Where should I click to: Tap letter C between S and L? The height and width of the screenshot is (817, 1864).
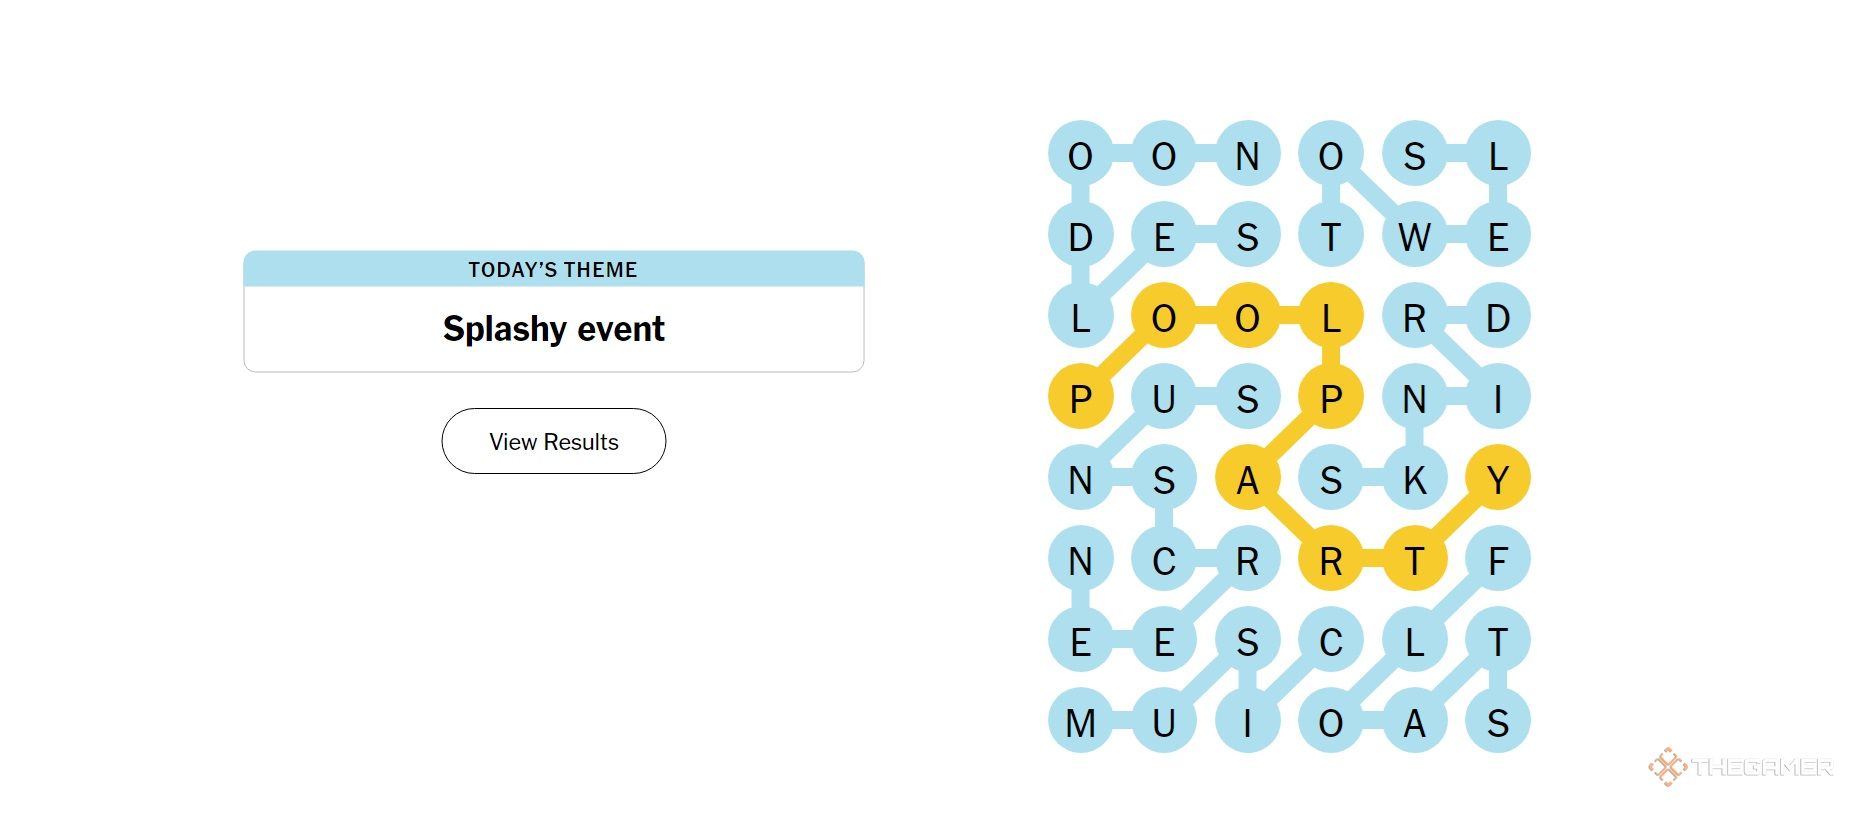[x=1330, y=642]
